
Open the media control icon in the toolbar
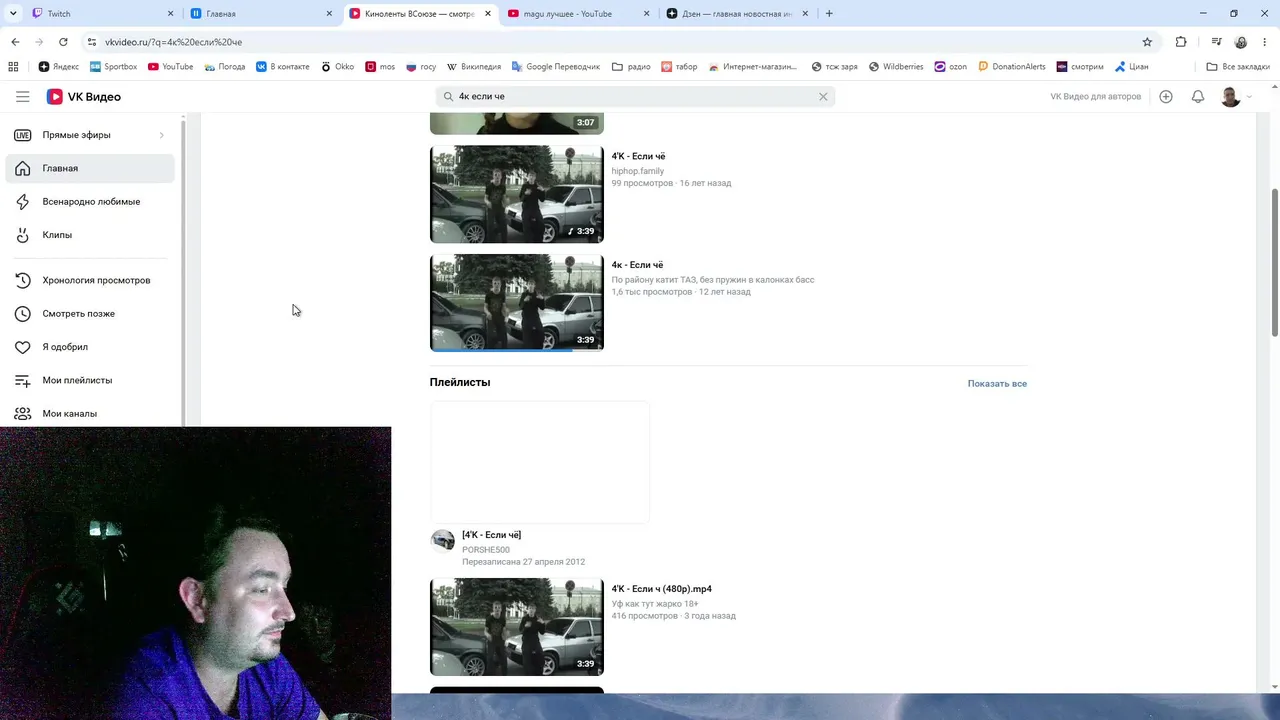(x=1216, y=42)
